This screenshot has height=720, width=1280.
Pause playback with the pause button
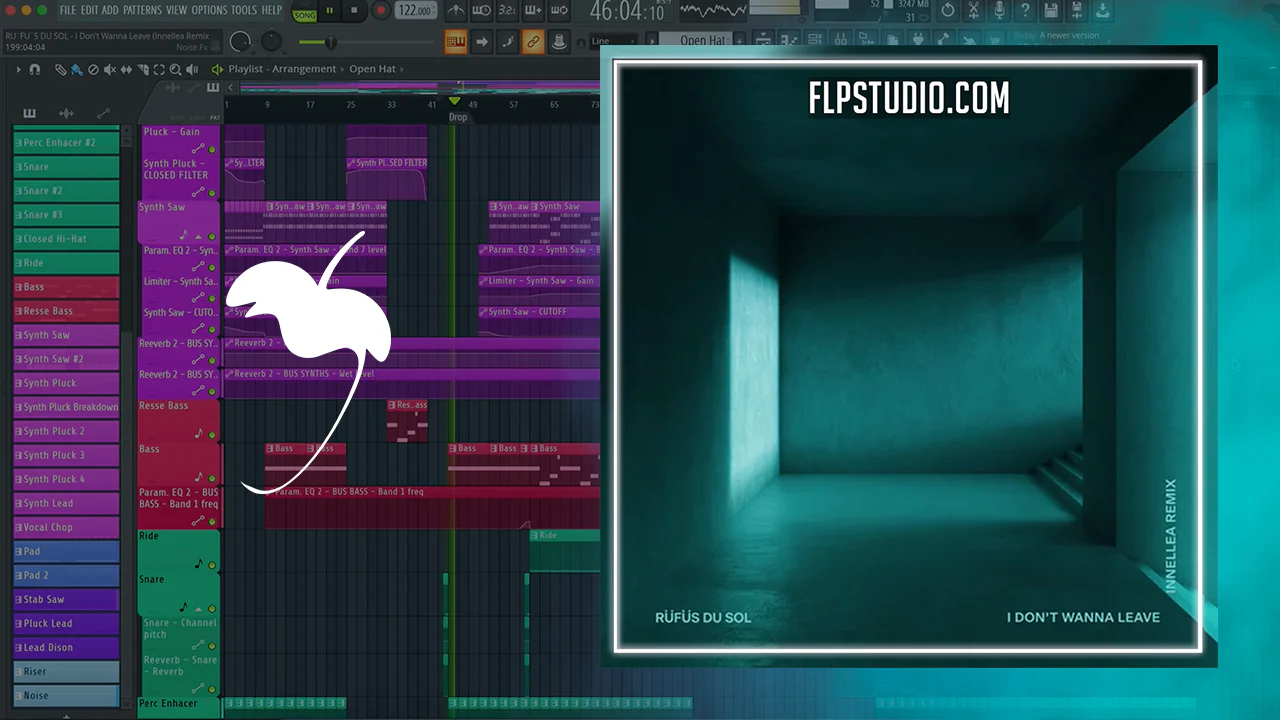pyautogui.click(x=330, y=11)
